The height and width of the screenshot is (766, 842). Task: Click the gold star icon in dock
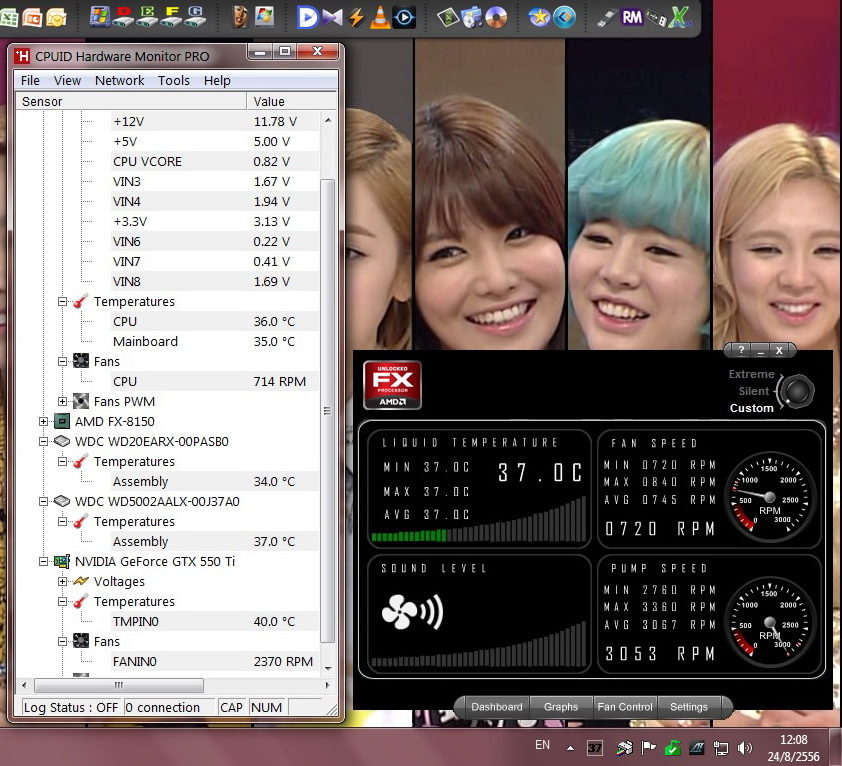[x=539, y=17]
